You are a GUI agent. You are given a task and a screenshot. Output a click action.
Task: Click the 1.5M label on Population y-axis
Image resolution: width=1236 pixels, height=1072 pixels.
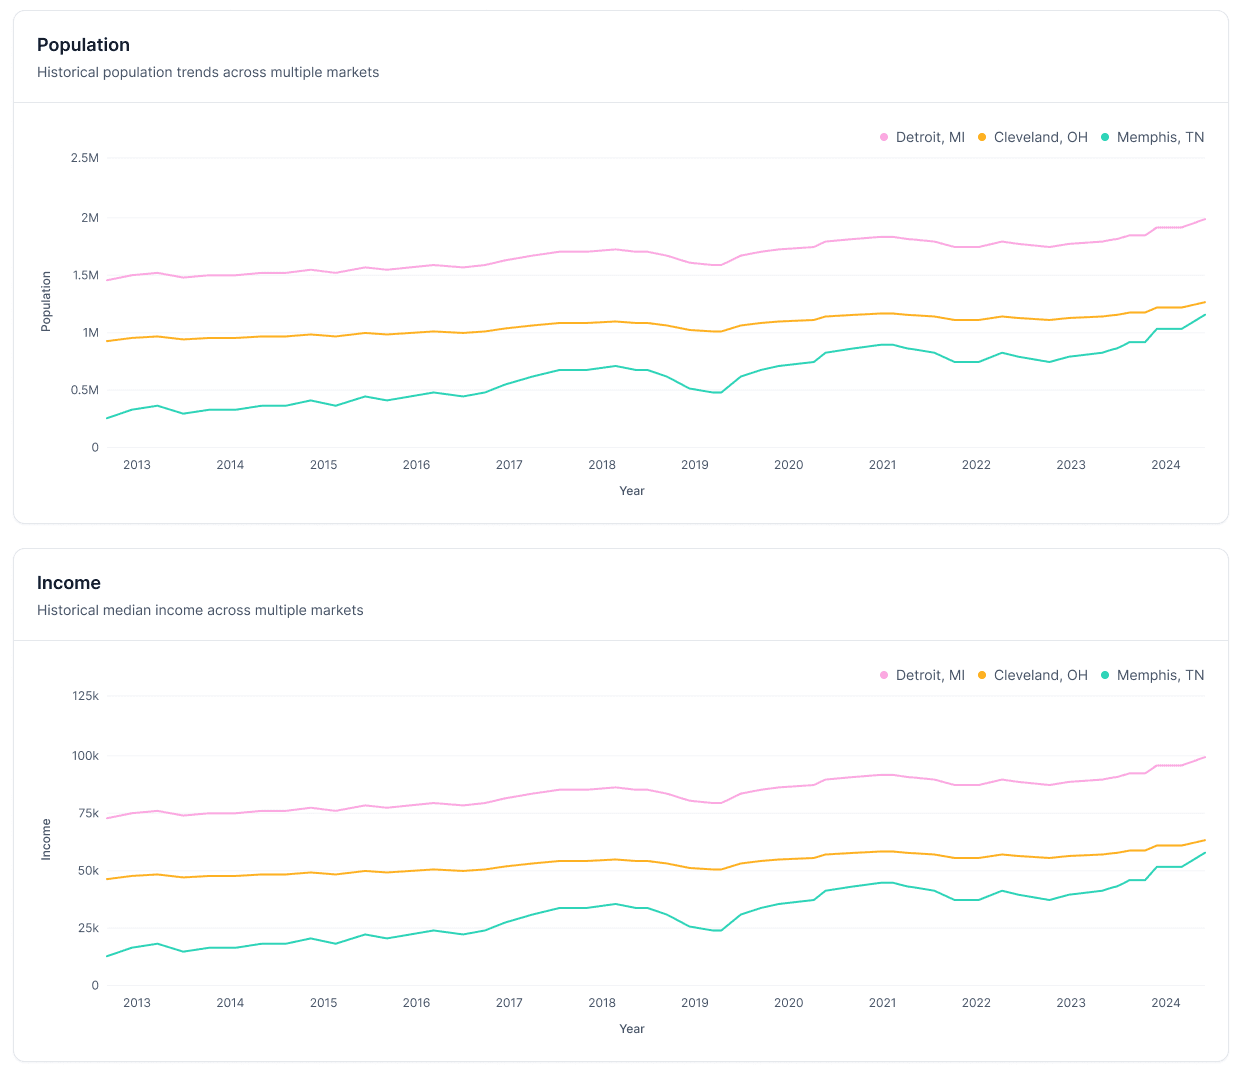pos(85,275)
